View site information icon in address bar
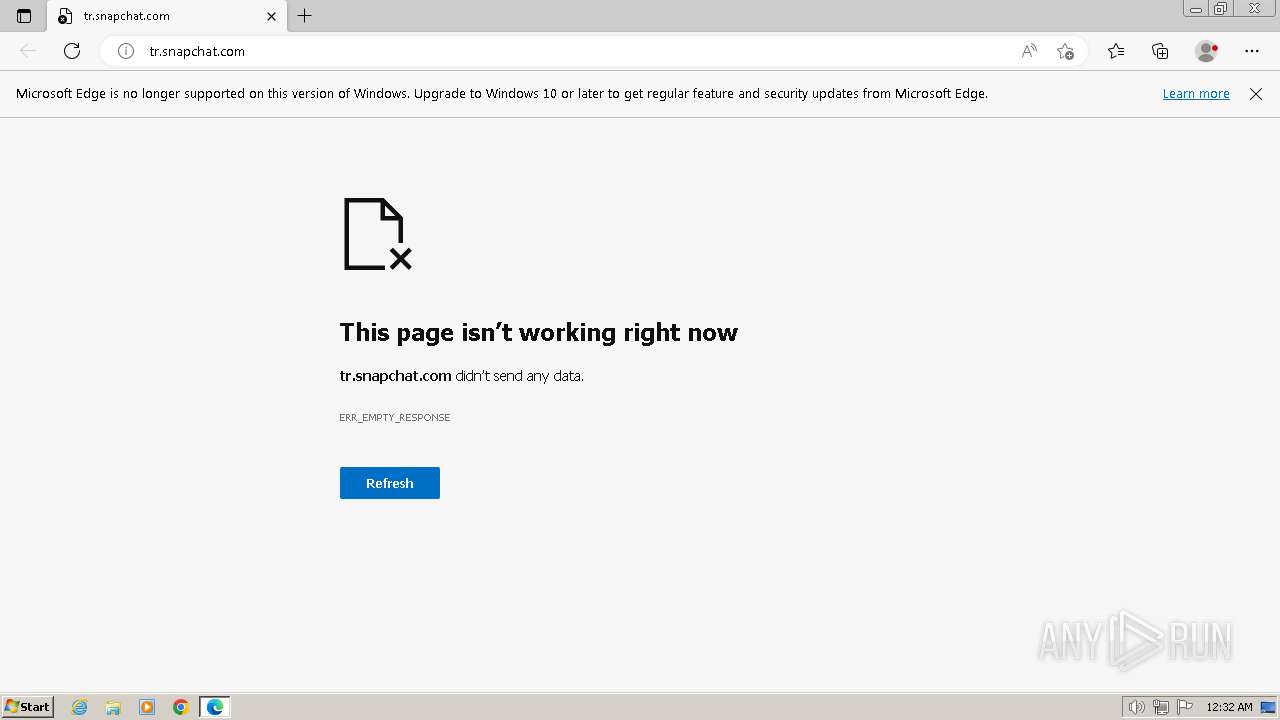 126,51
